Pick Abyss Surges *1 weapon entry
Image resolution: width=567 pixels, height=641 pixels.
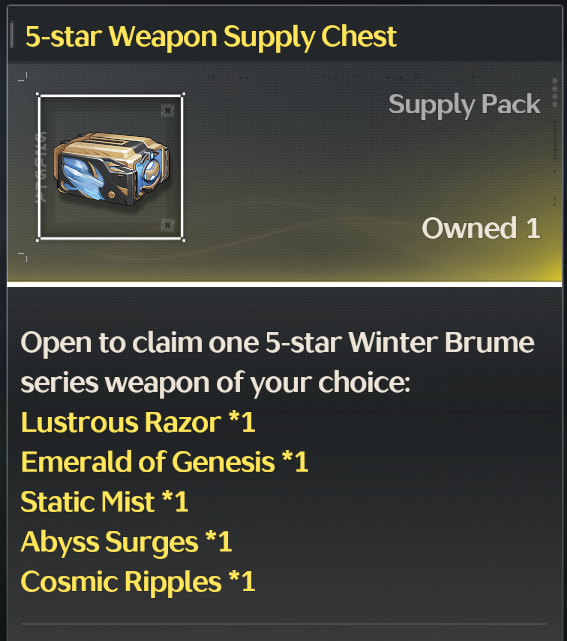[126, 542]
